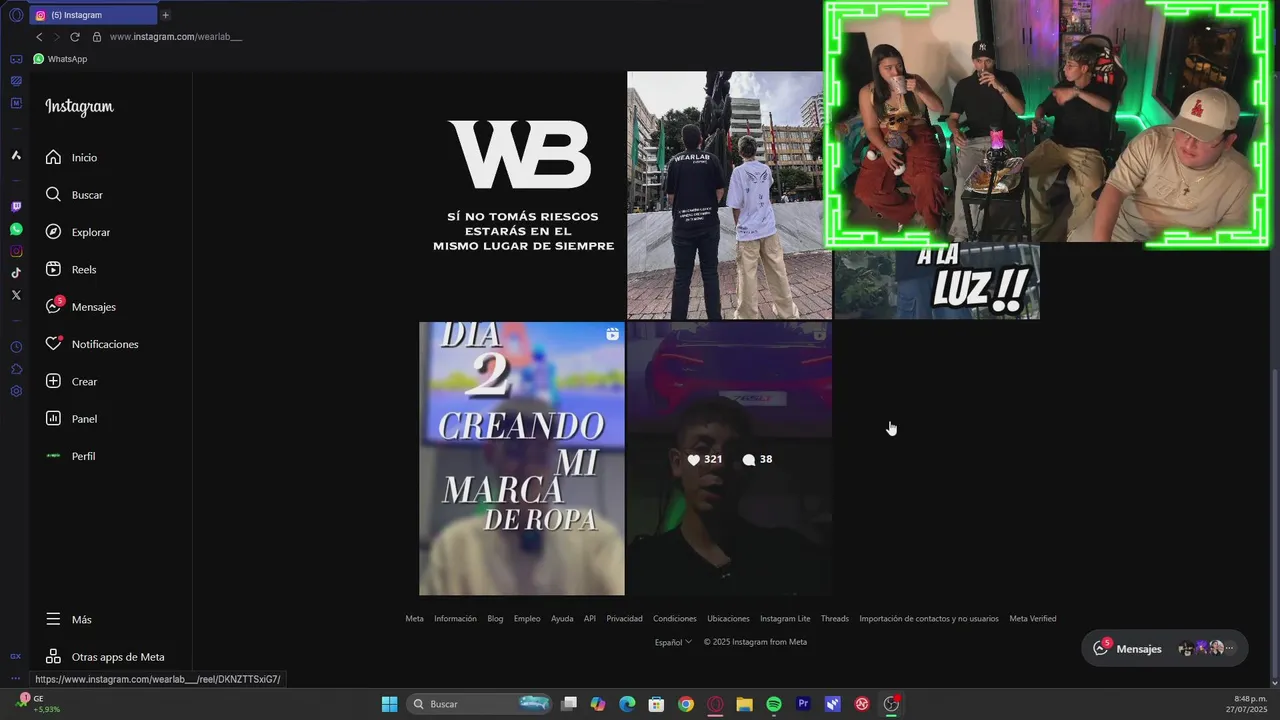Reload the page
This screenshot has width=1280, height=720.
(74, 37)
